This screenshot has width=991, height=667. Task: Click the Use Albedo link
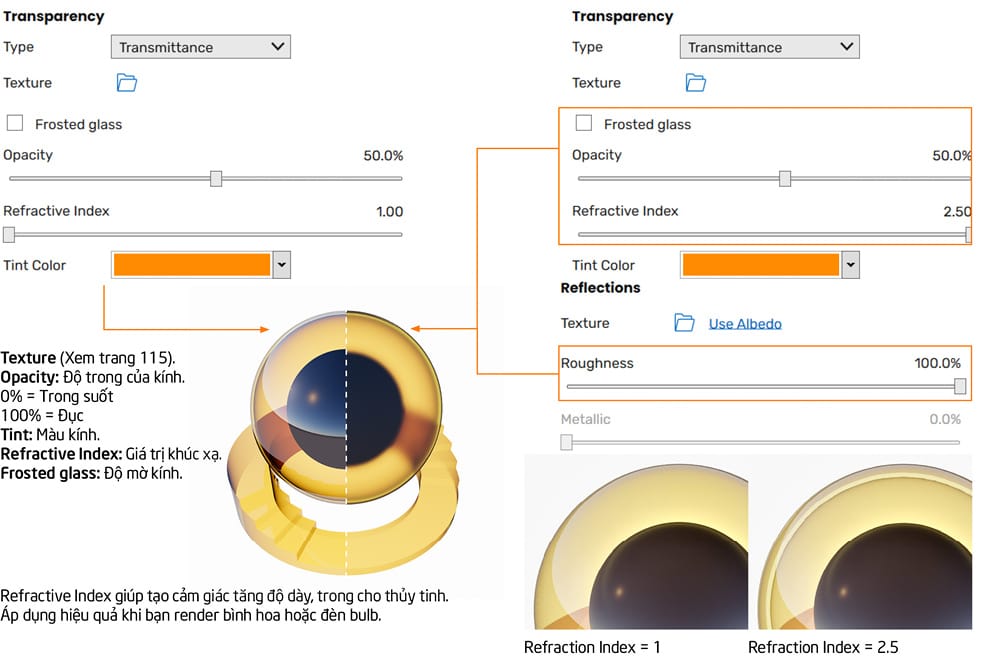coord(745,324)
